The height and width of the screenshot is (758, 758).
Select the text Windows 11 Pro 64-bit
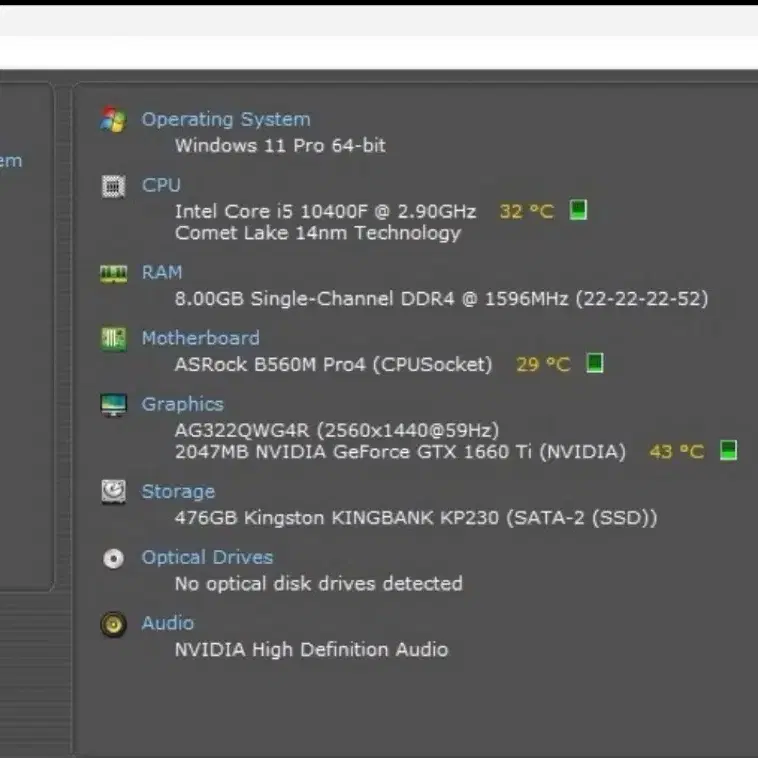click(280, 146)
